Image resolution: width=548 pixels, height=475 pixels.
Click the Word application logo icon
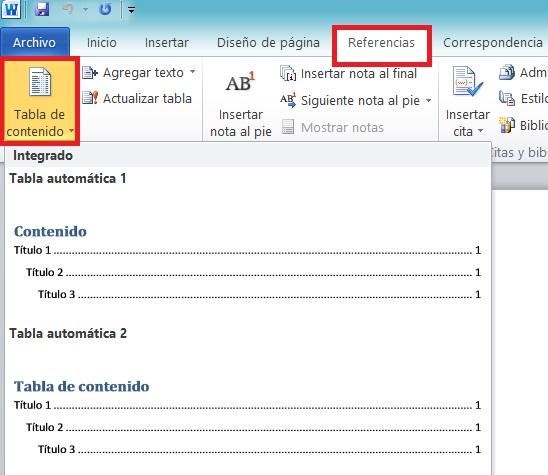(11, 9)
